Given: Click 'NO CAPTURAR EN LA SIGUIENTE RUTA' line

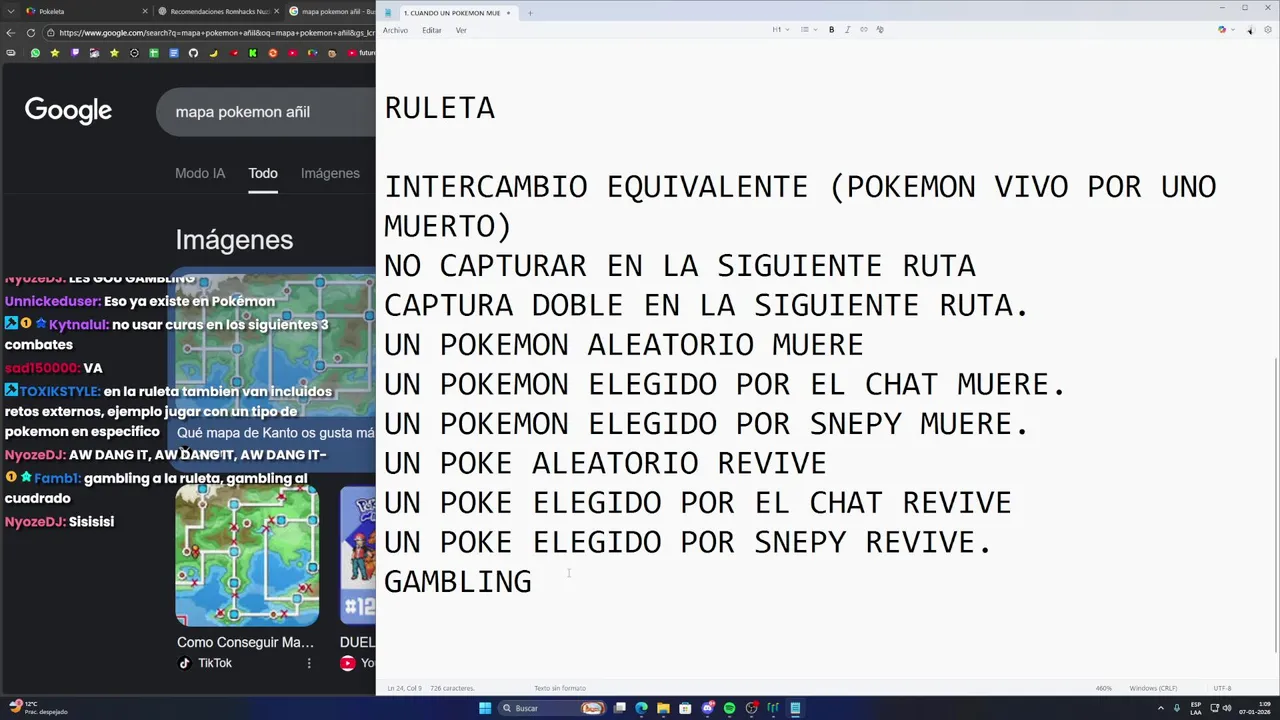Looking at the screenshot, I should click(680, 266).
